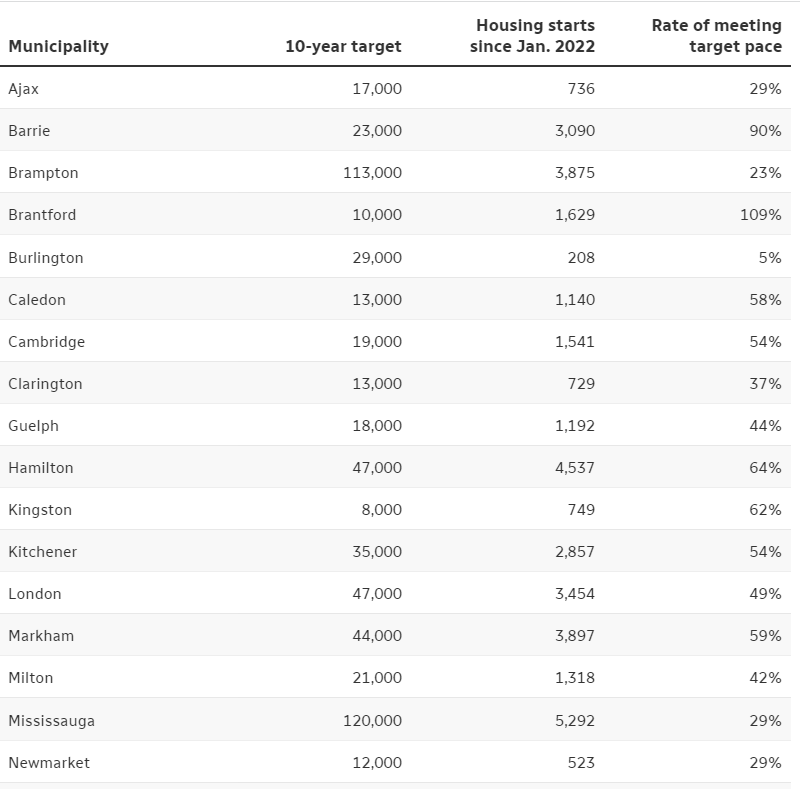Click the Municipality column header
800x789 pixels.
coord(58,46)
